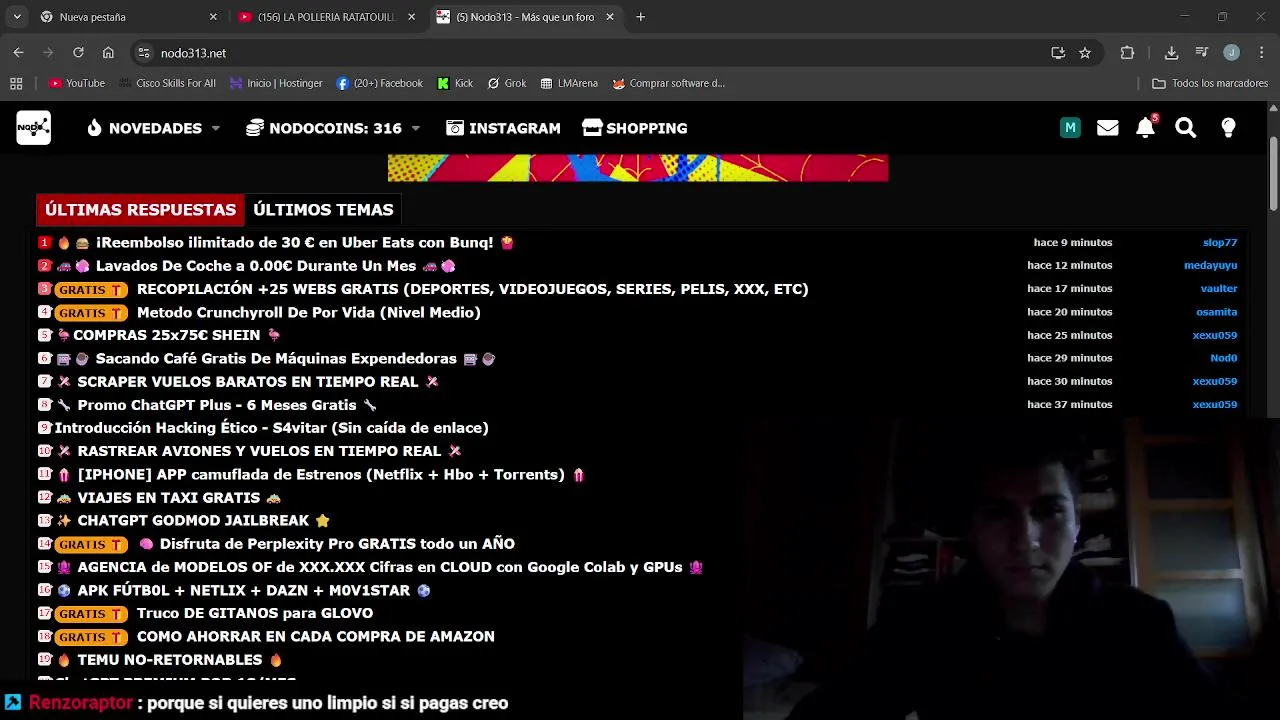Open the Comprar software bookmark
The width and height of the screenshot is (1280, 720).
click(x=668, y=84)
